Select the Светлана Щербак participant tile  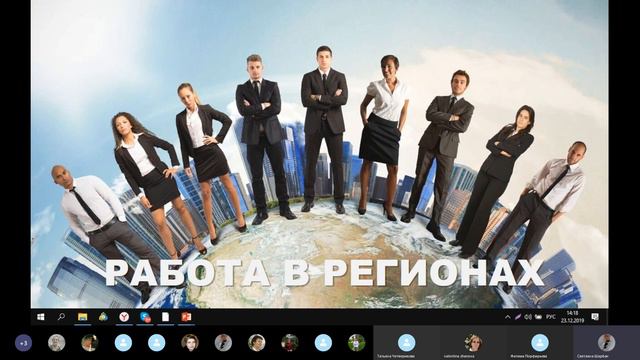point(607,343)
